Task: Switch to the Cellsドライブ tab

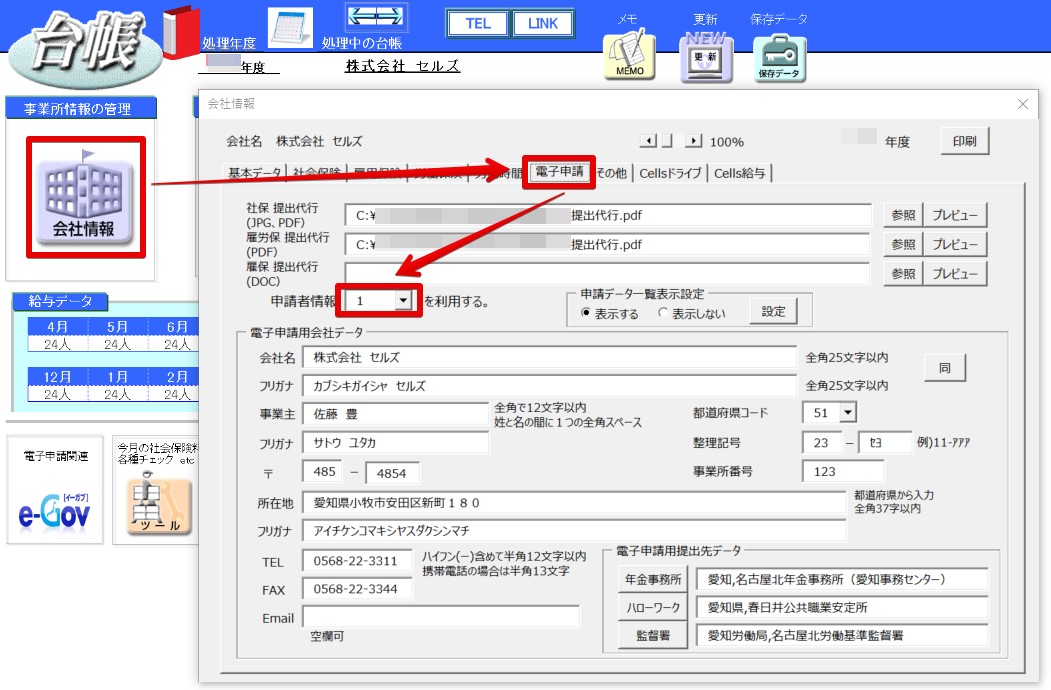Action: [670, 173]
